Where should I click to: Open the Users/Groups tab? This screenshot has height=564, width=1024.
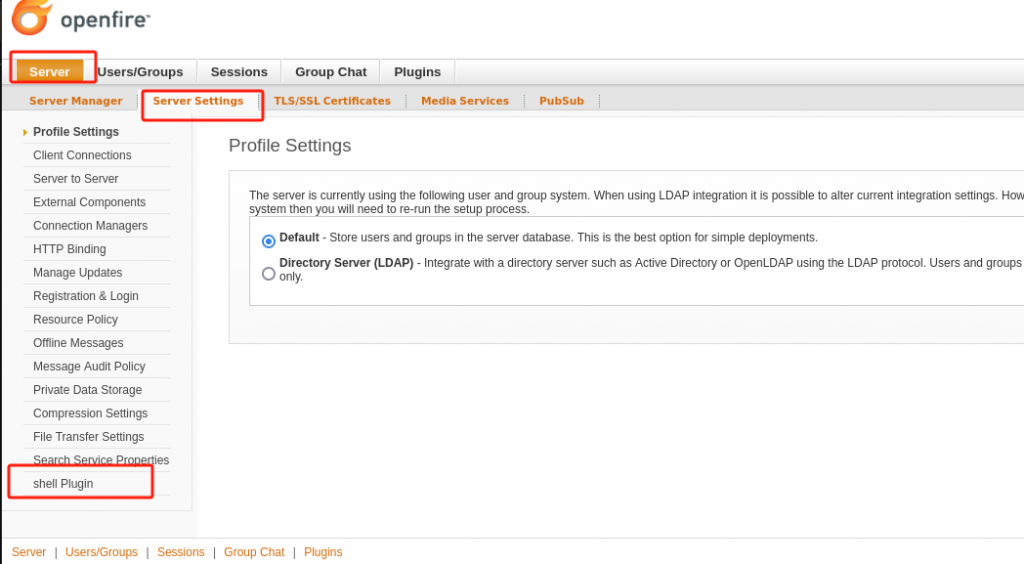140,72
